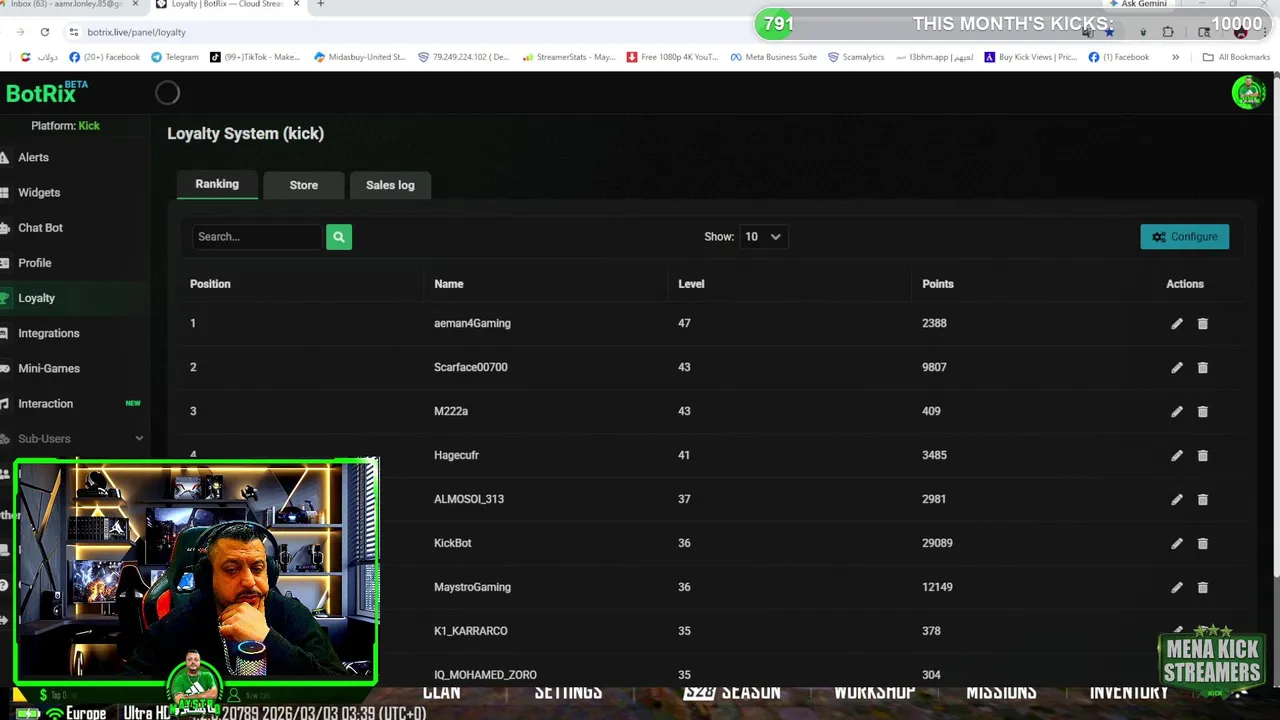Click the Points column header
Screen dimensions: 1280x720
[938, 284]
